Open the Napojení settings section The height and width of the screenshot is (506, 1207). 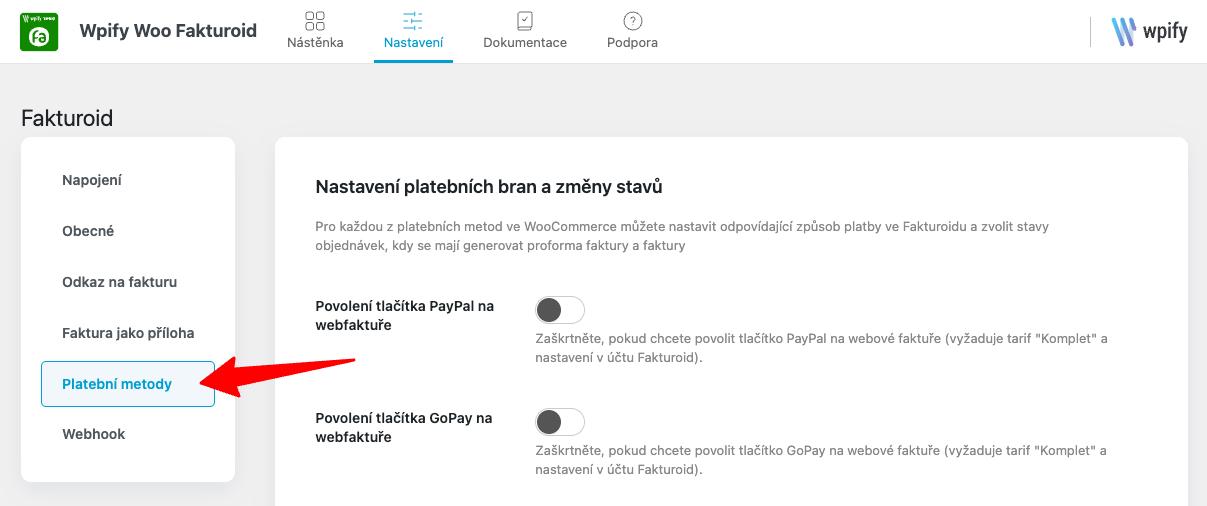[x=92, y=180]
